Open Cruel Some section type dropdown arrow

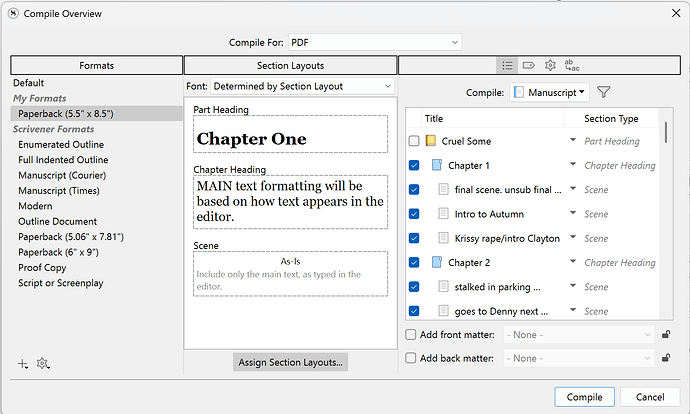click(573, 140)
